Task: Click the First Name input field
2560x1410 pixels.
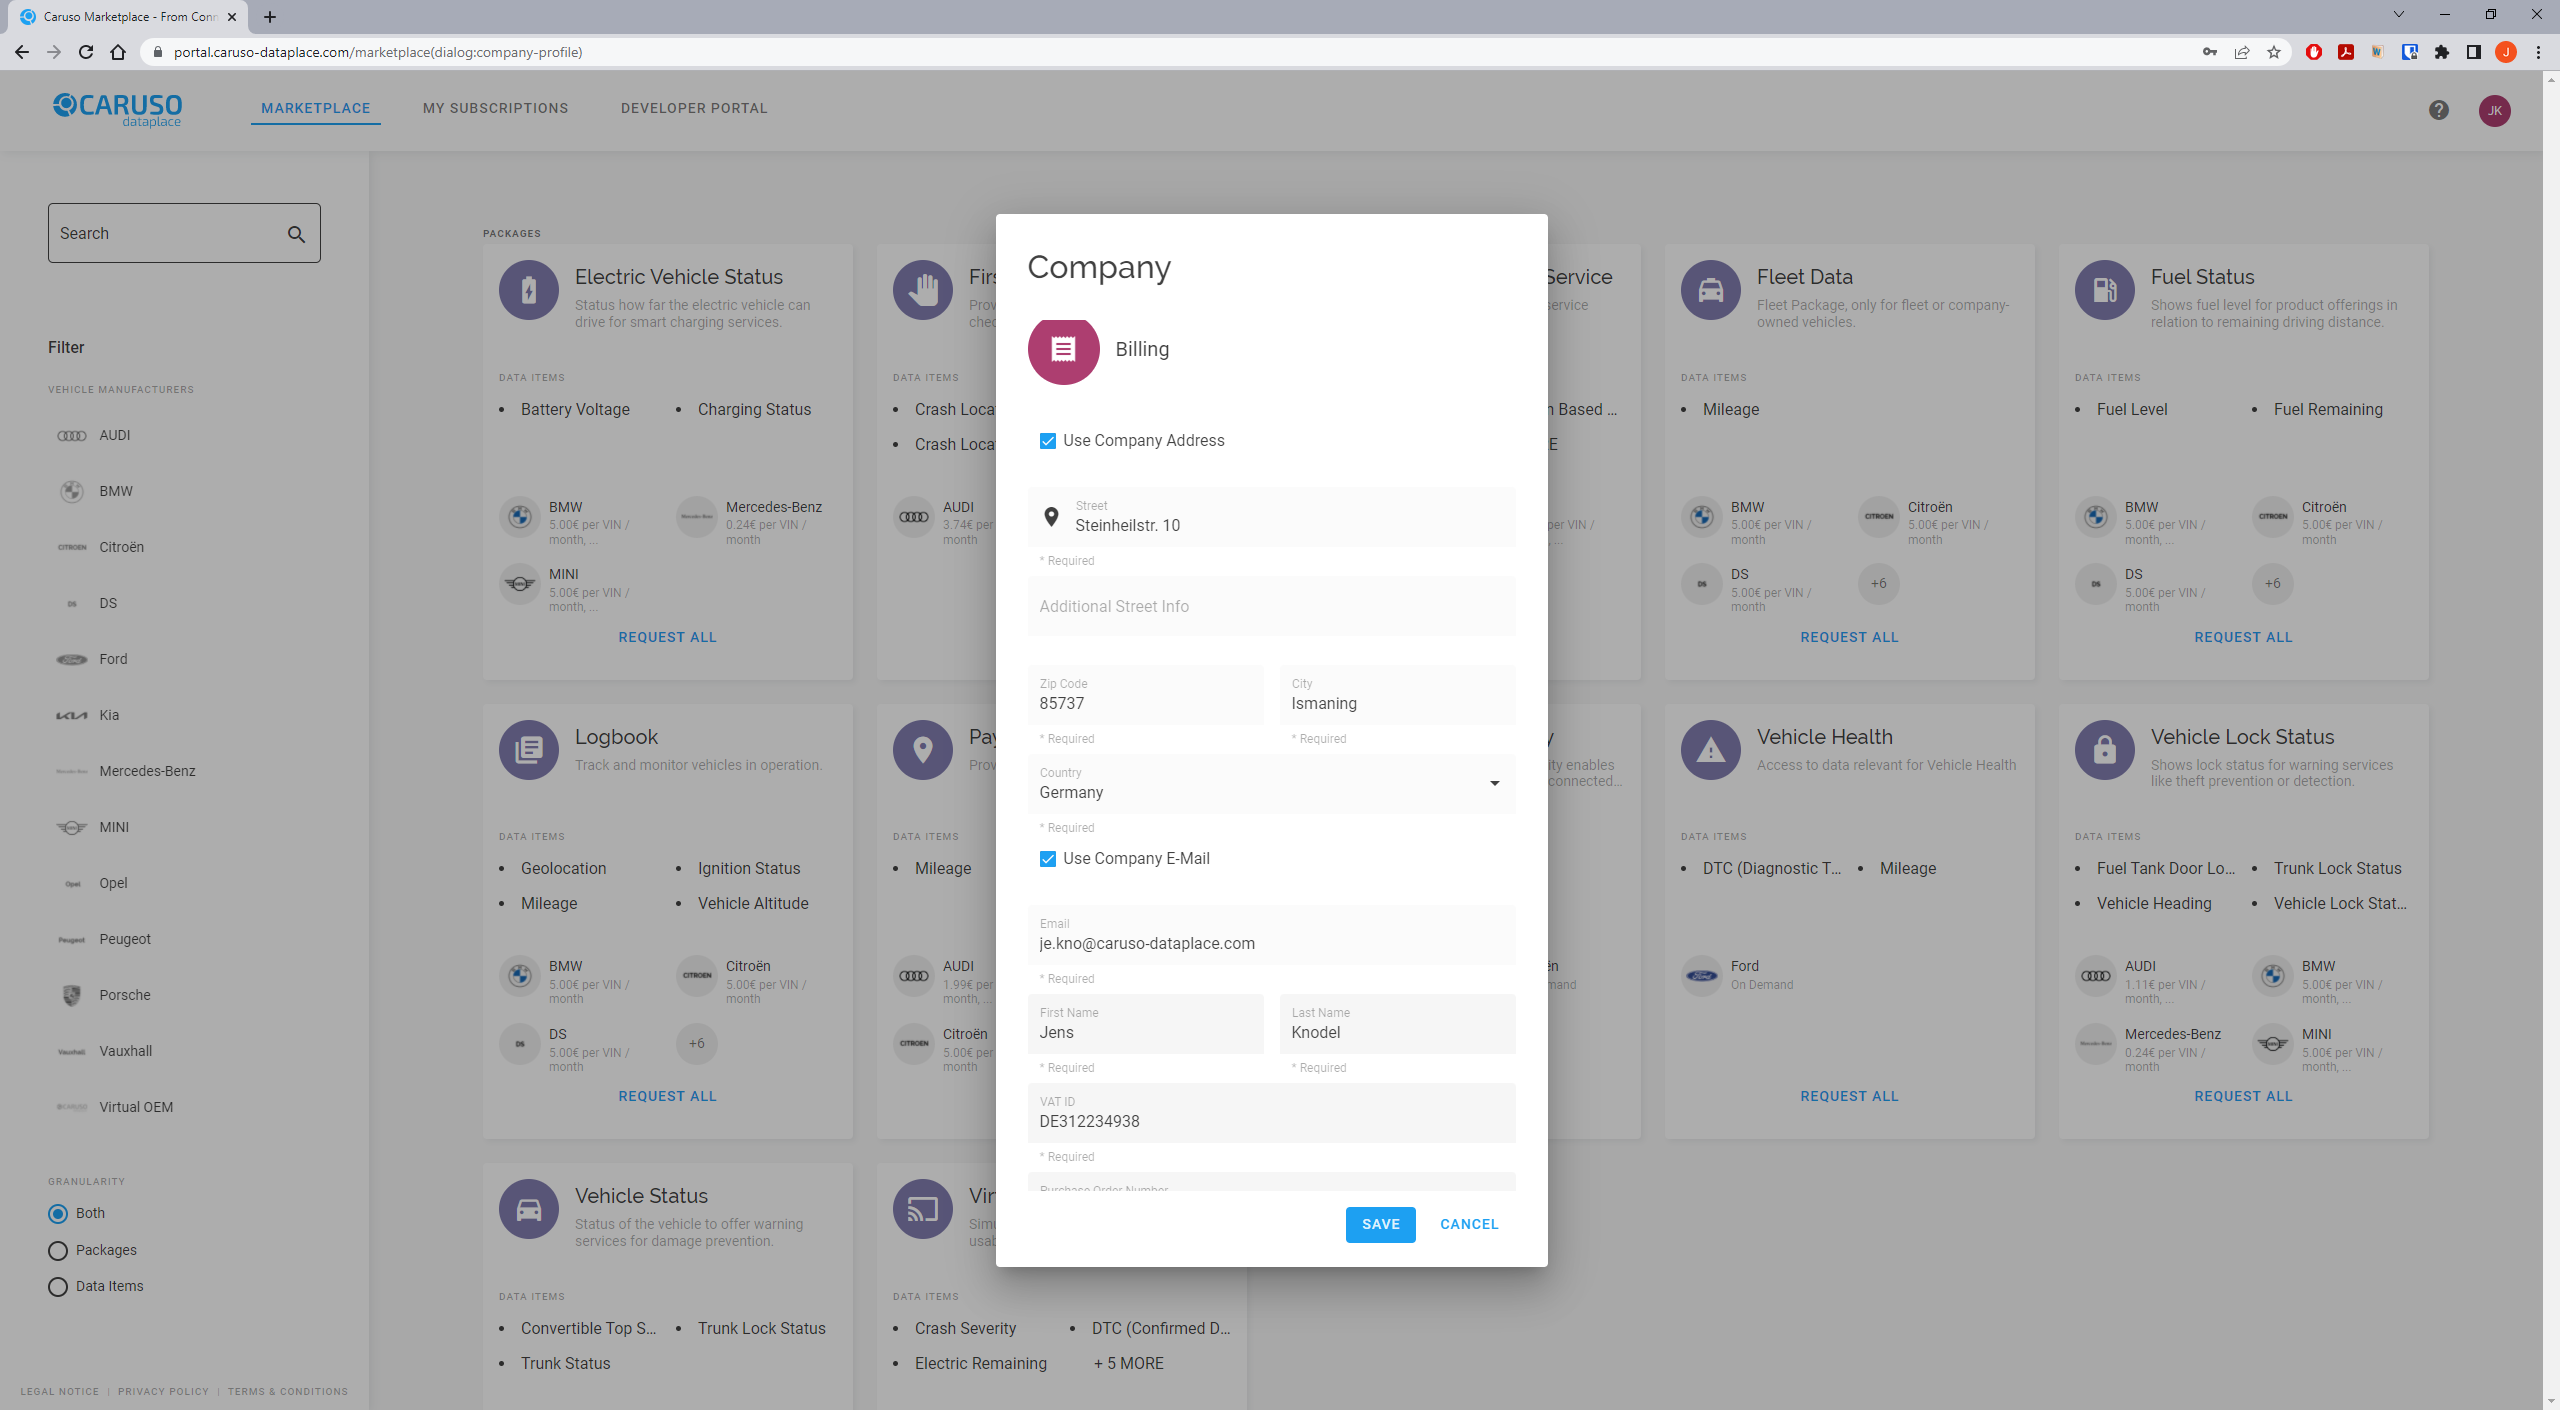Action: click(1145, 1031)
